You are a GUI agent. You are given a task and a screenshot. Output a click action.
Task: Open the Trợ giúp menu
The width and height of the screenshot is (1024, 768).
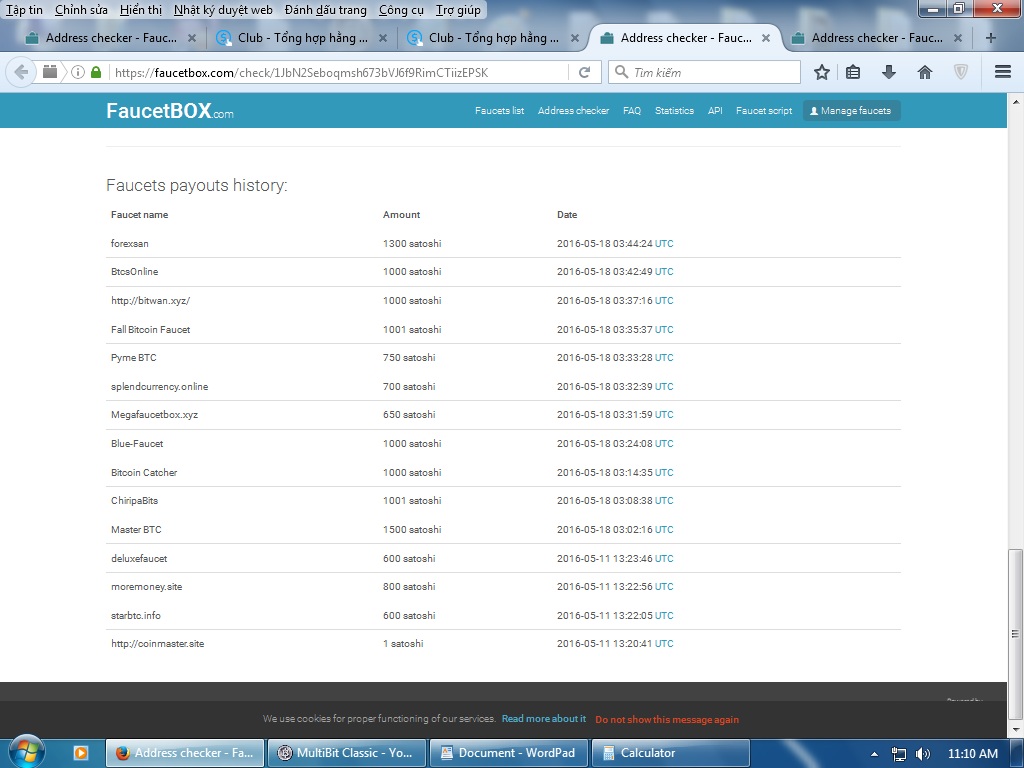pos(458,10)
